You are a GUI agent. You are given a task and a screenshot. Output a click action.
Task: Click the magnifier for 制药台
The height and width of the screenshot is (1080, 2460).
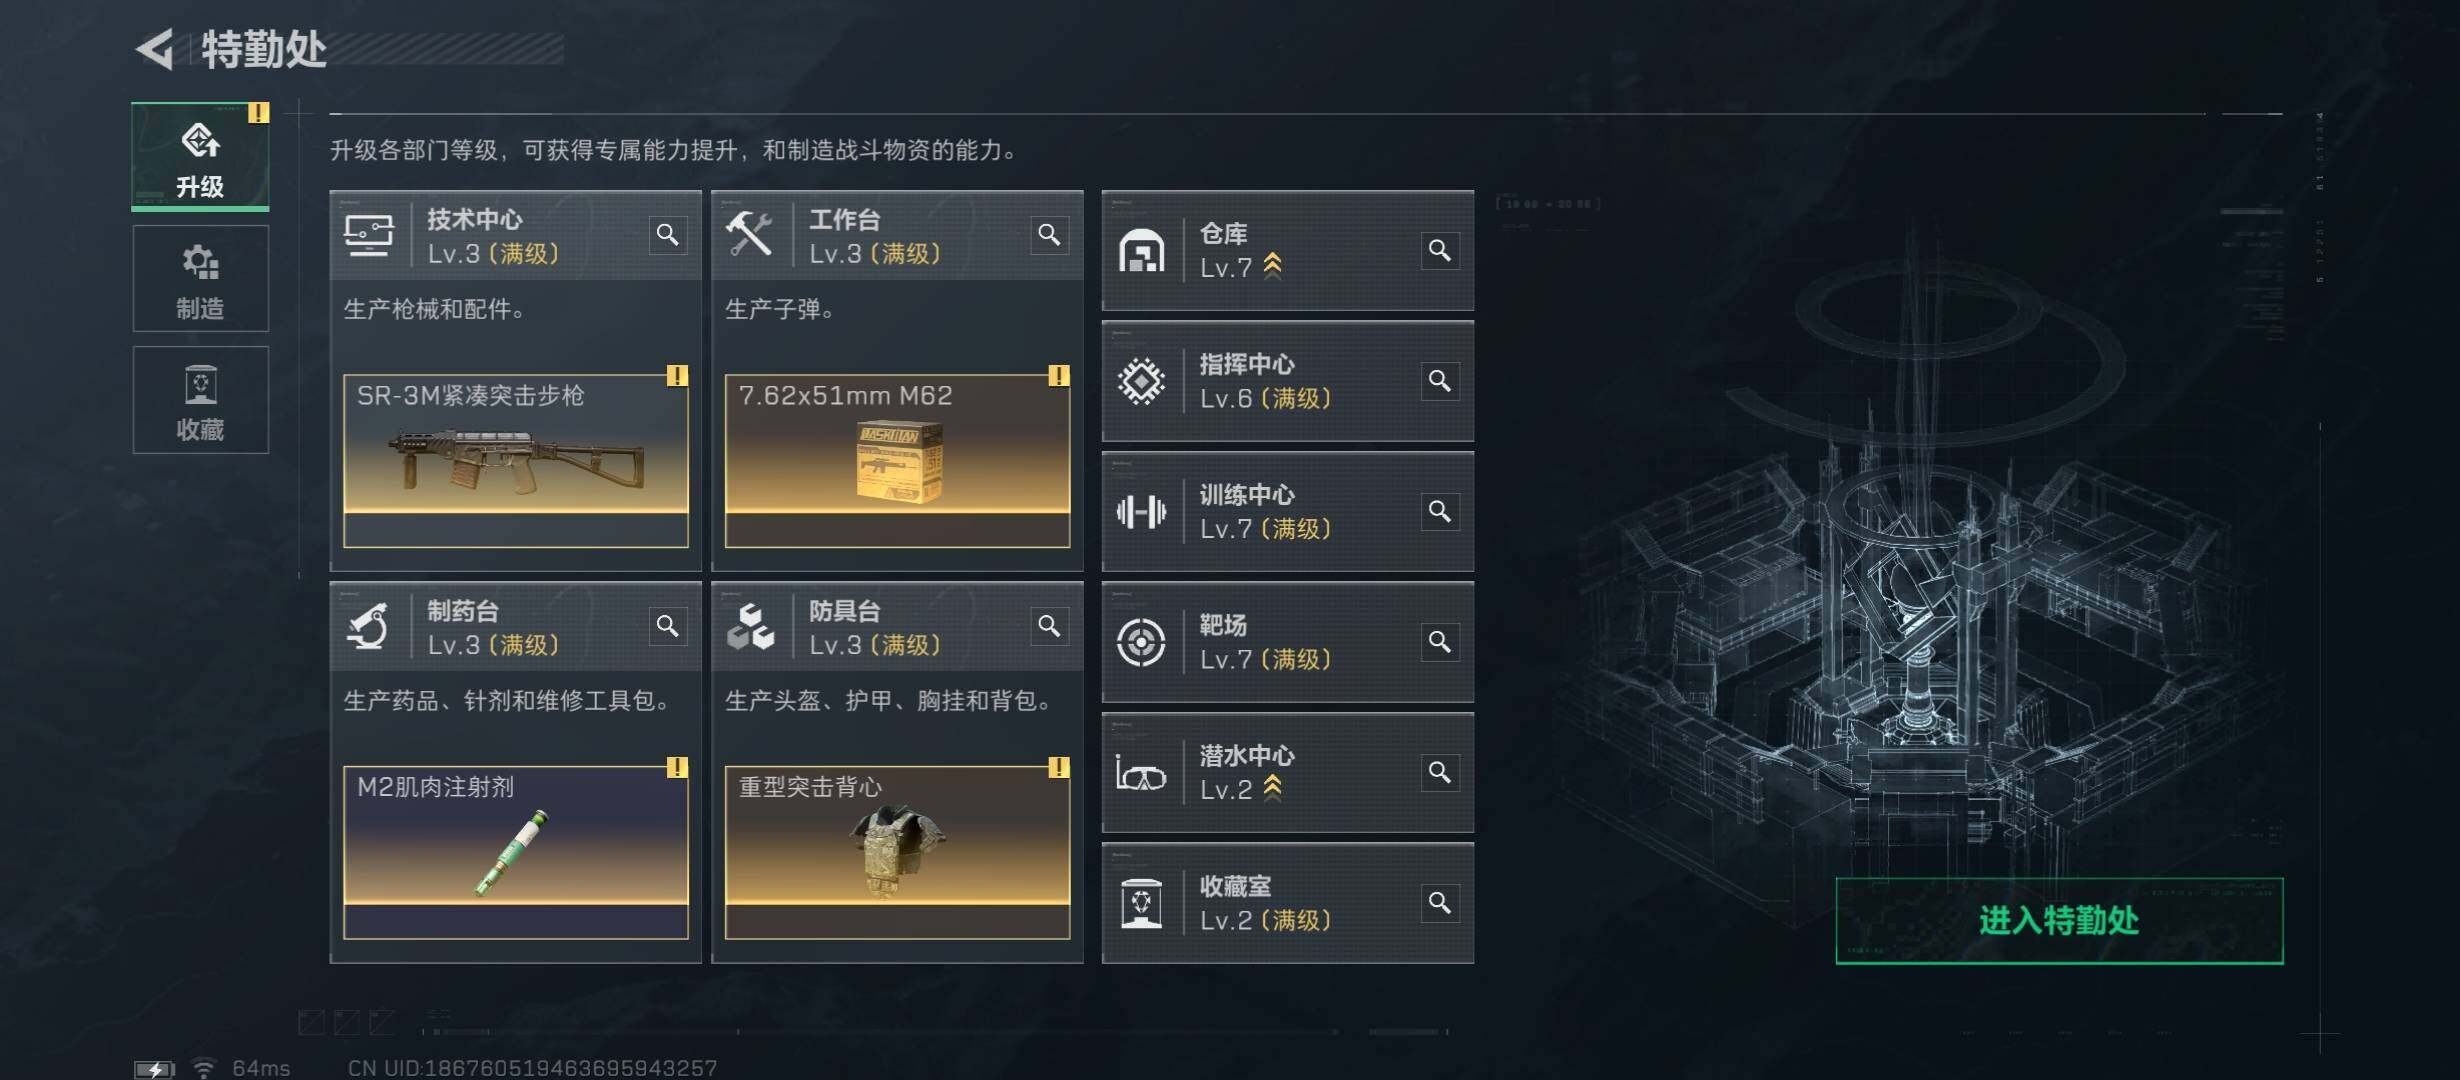click(668, 626)
